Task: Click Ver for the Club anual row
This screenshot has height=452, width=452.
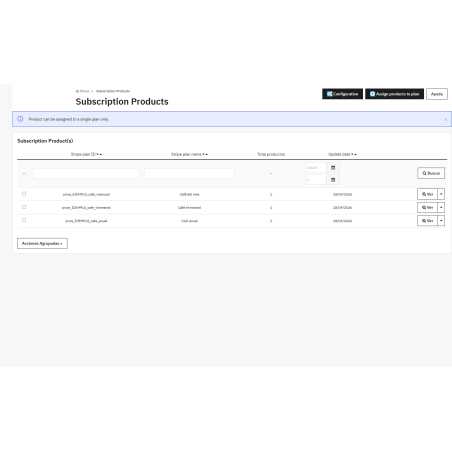Action: [x=427, y=221]
